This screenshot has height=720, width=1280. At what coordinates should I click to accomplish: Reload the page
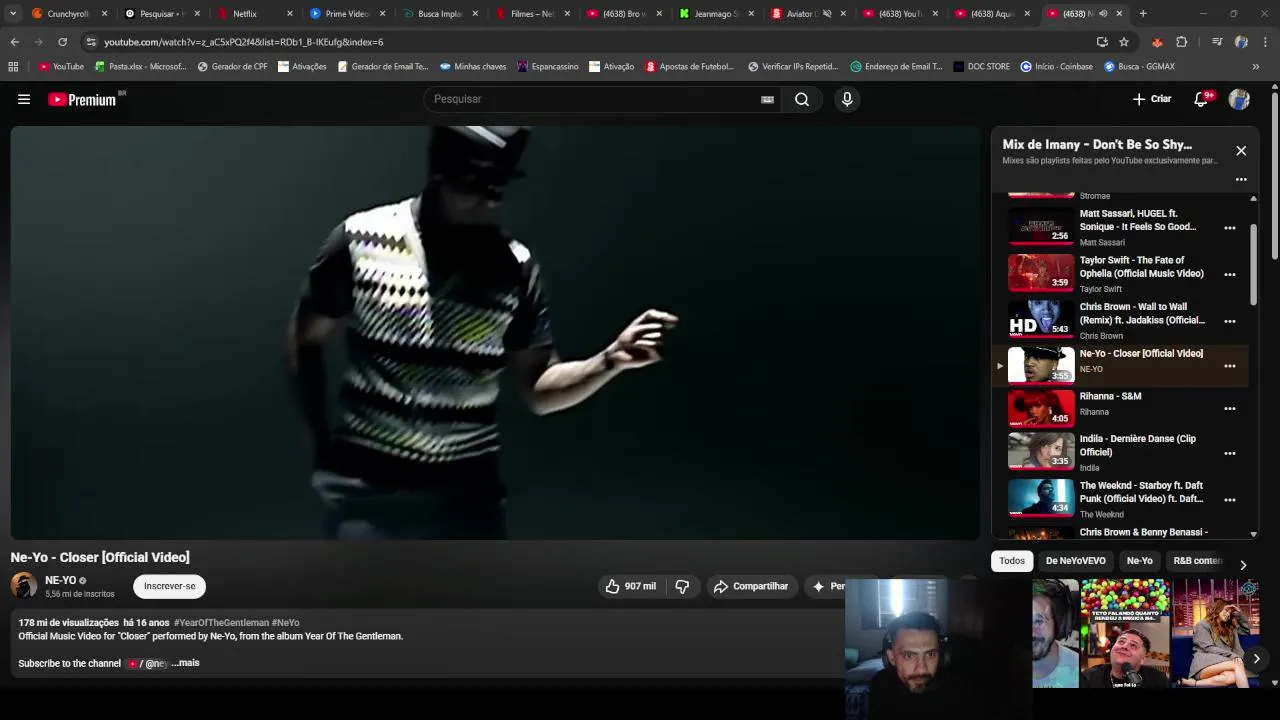click(62, 42)
